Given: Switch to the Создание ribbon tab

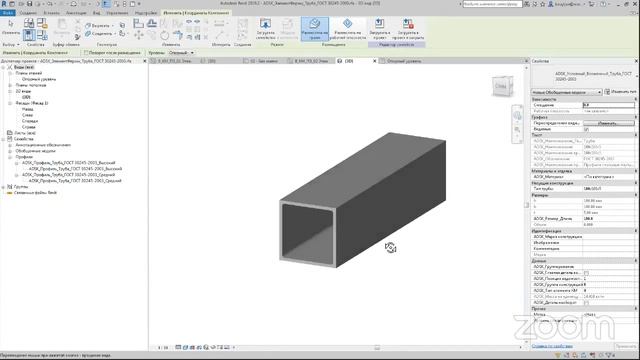Looking at the screenshot, I should click(x=28, y=13).
